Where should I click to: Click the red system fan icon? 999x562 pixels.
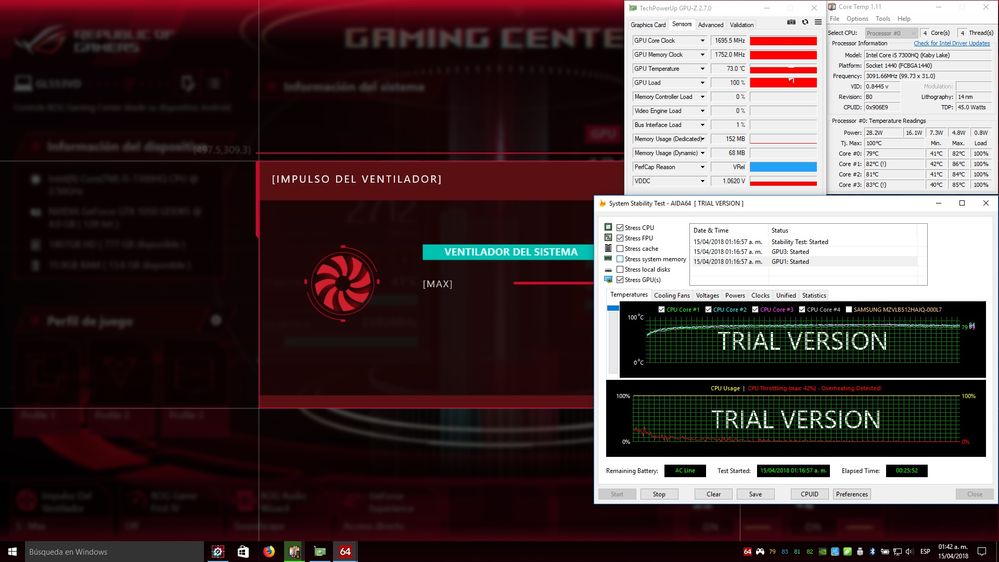[343, 282]
